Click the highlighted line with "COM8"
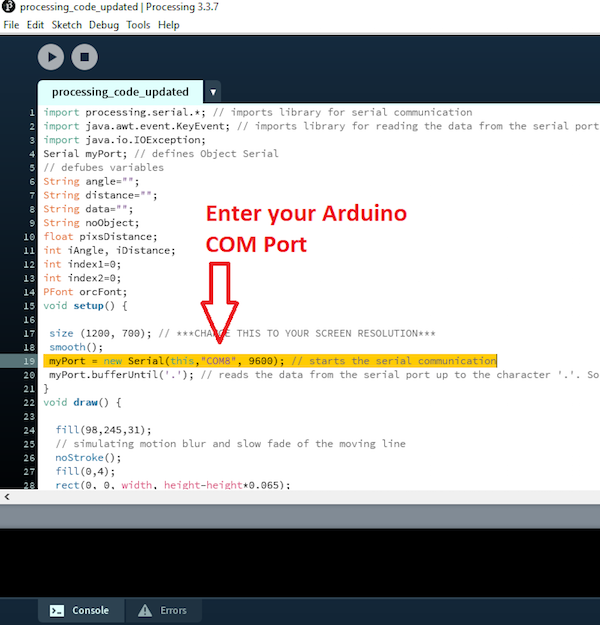Viewport: 600px width, 625px height. [270, 361]
